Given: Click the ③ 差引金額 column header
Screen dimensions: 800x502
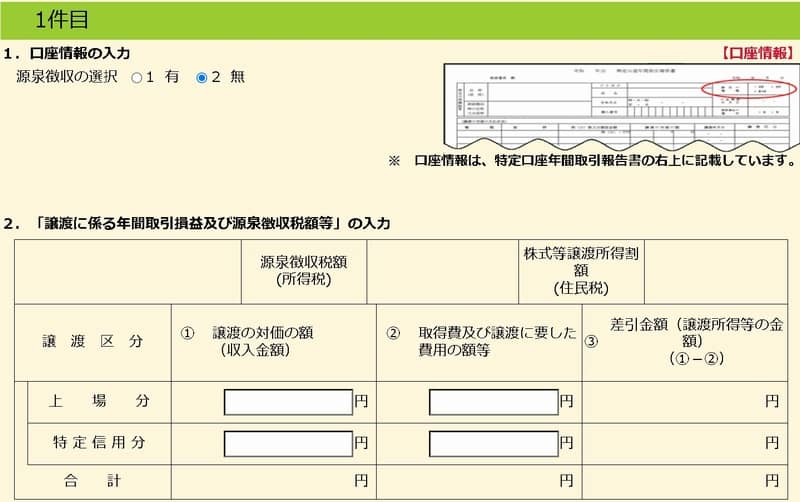Looking at the screenshot, I should pyautogui.click(x=685, y=342).
